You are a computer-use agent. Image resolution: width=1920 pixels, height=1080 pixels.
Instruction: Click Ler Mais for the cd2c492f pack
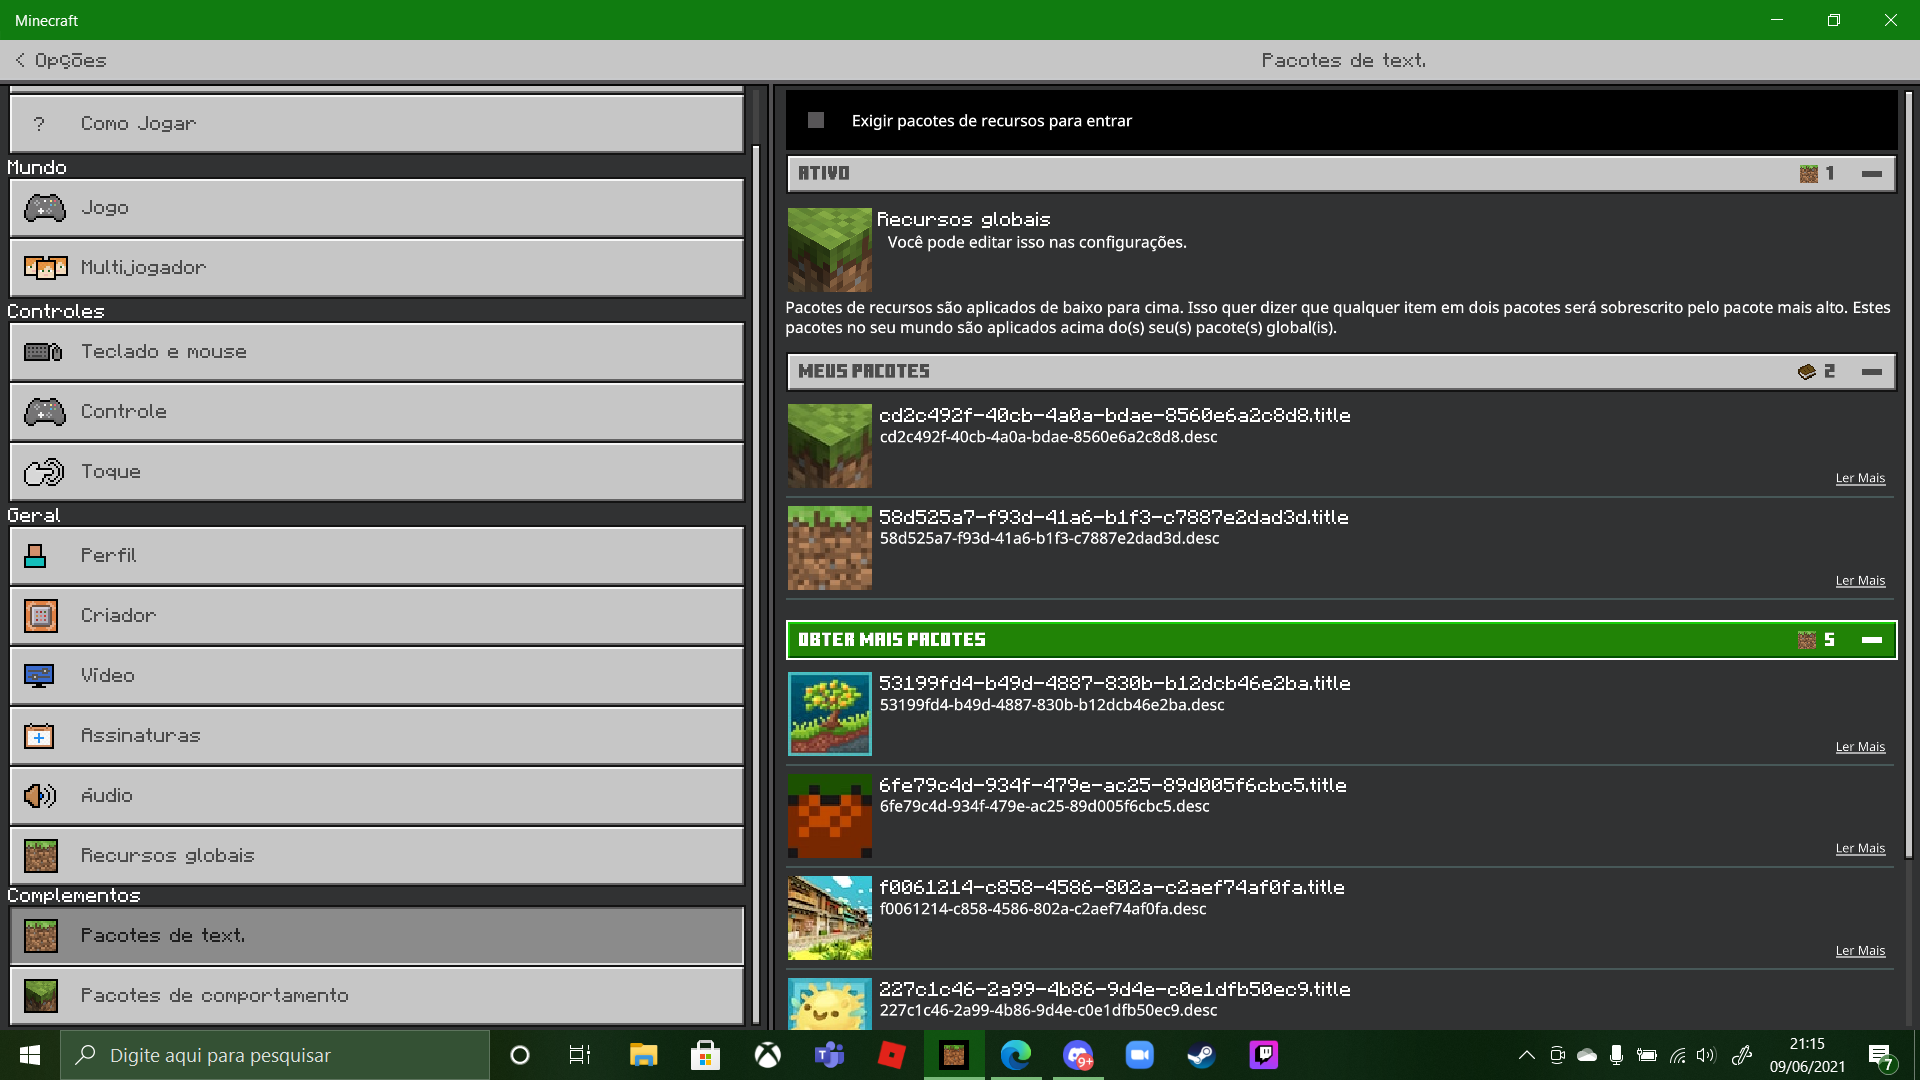click(x=1860, y=478)
